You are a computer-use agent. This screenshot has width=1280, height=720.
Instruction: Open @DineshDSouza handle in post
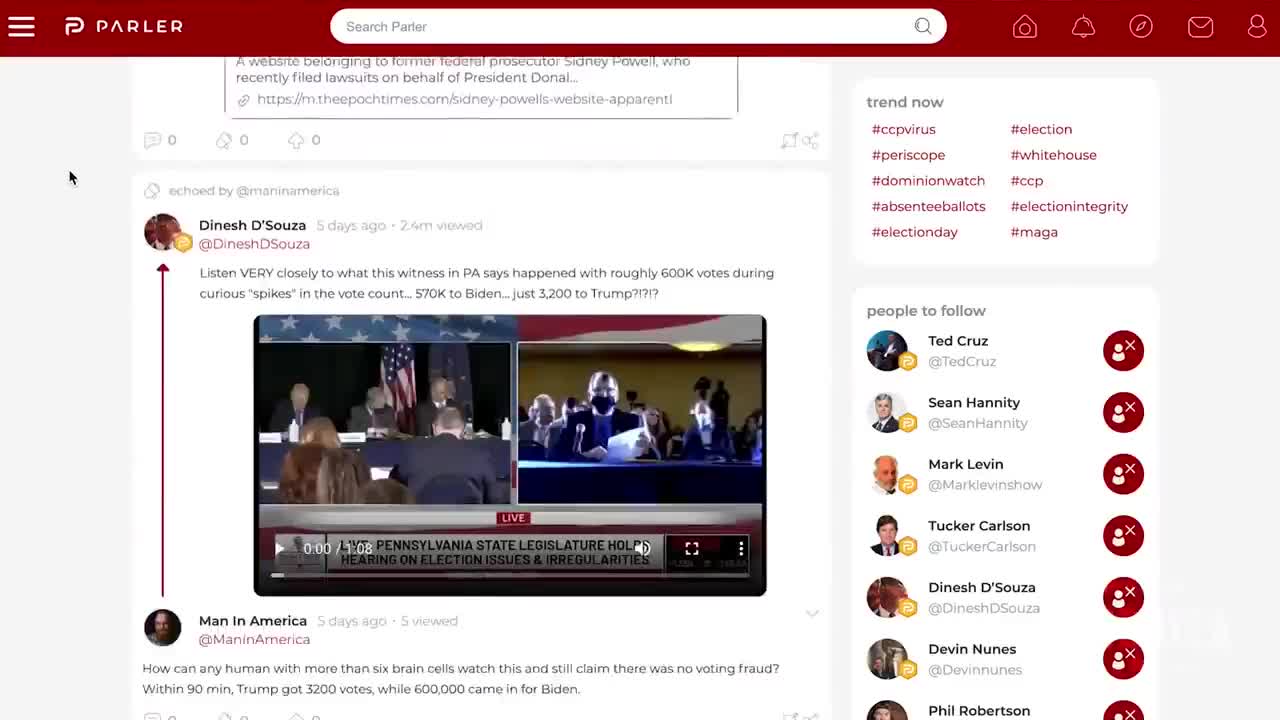[254, 244]
